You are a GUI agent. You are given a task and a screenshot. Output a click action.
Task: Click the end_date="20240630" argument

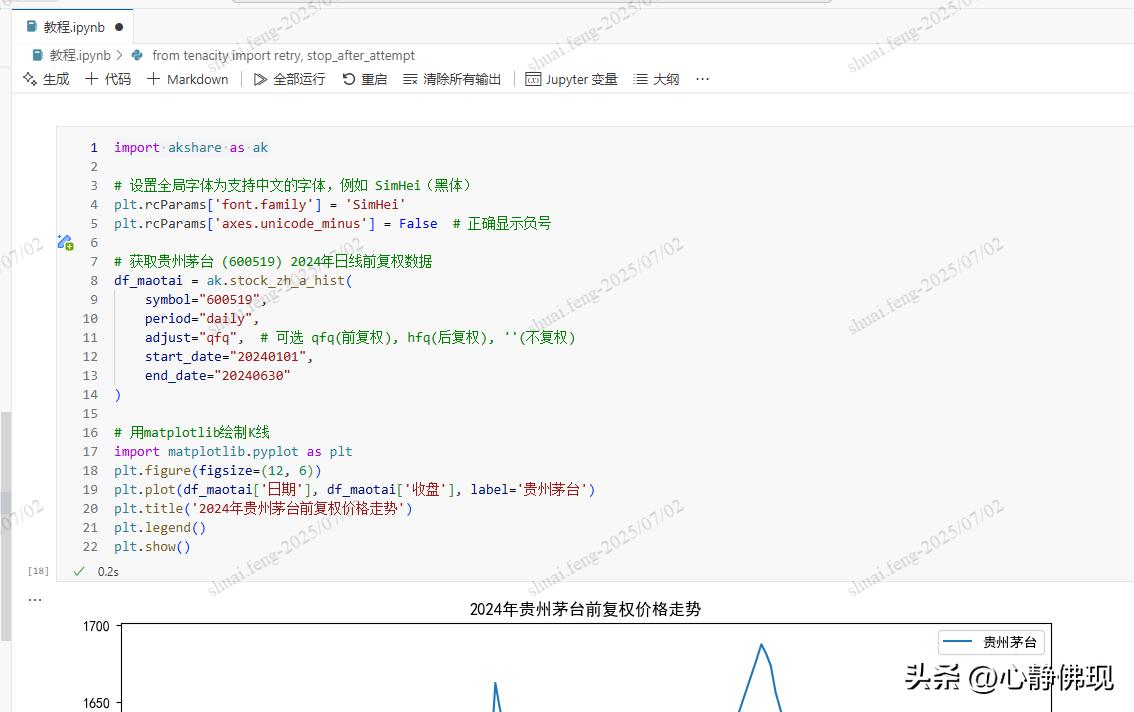tap(217, 376)
